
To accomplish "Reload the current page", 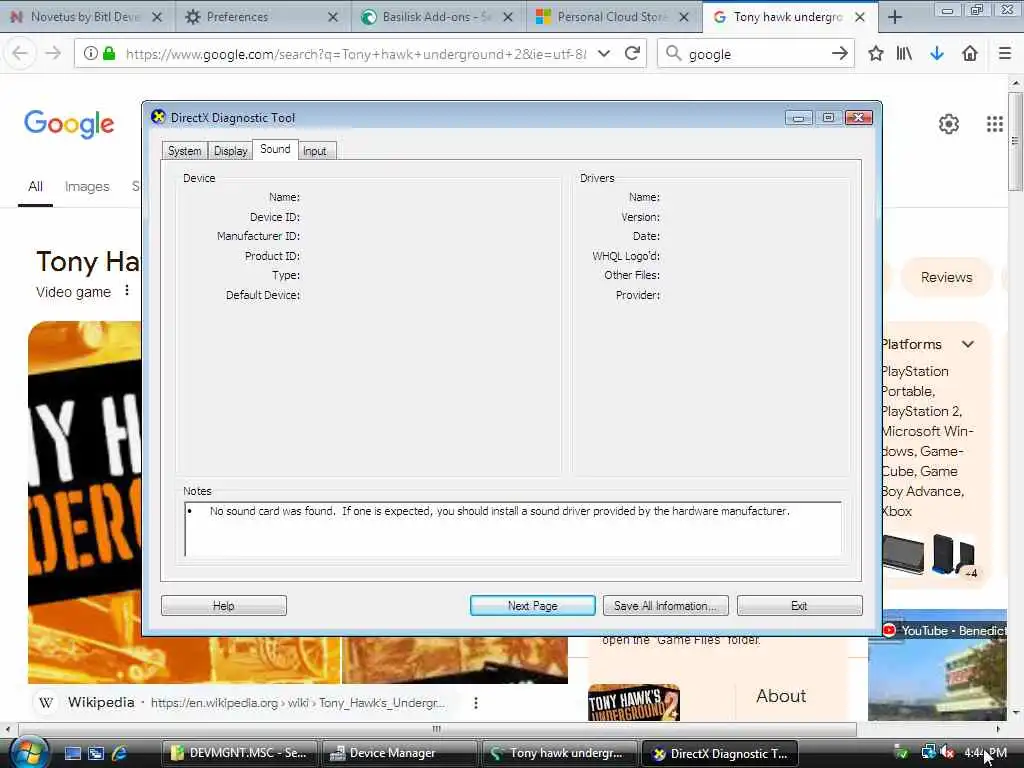I will (632, 54).
